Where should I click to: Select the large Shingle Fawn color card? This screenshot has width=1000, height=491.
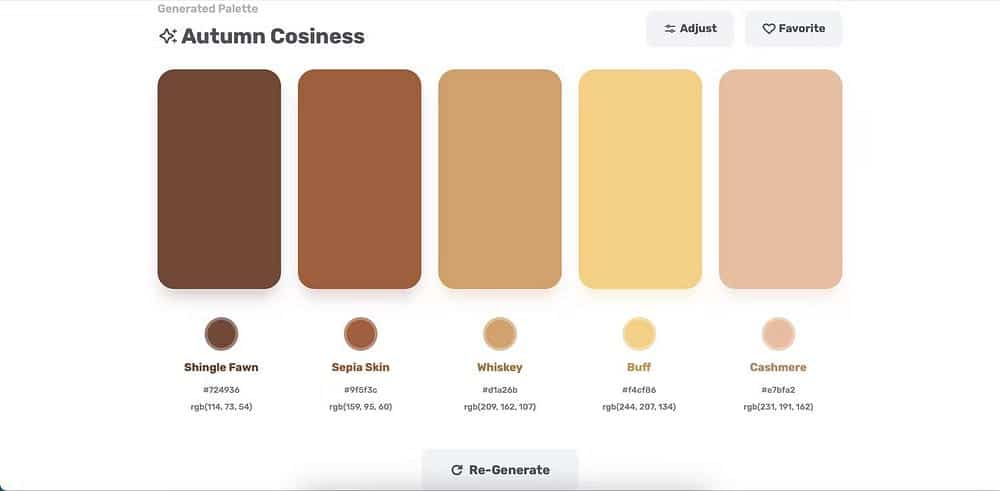coord(219,179)
